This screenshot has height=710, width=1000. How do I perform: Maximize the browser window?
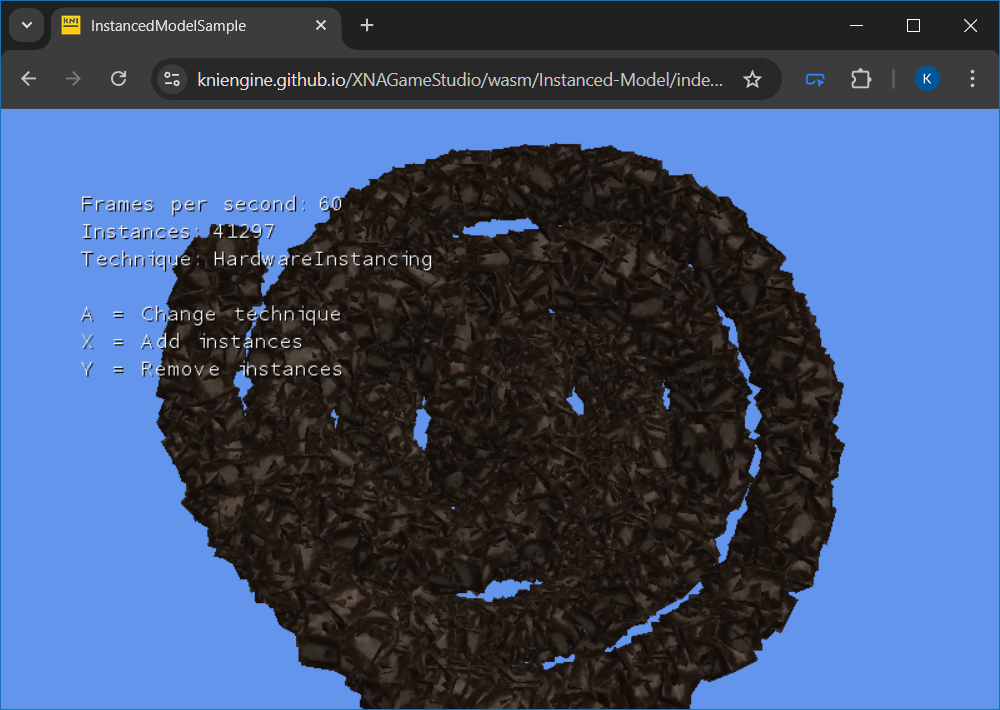point(913,26)
